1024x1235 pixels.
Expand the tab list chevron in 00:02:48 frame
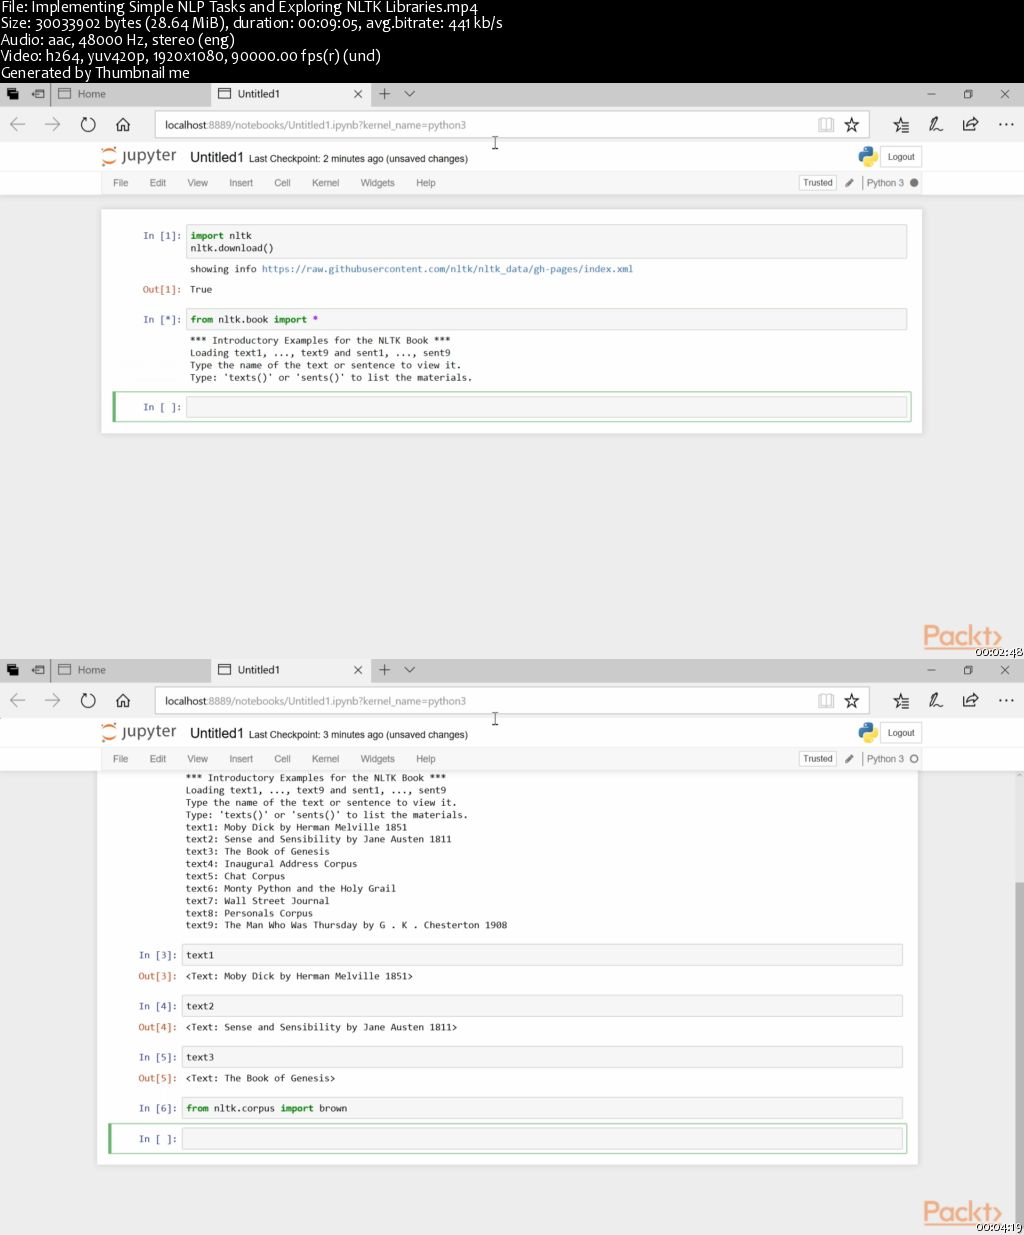tap(410, 94)
